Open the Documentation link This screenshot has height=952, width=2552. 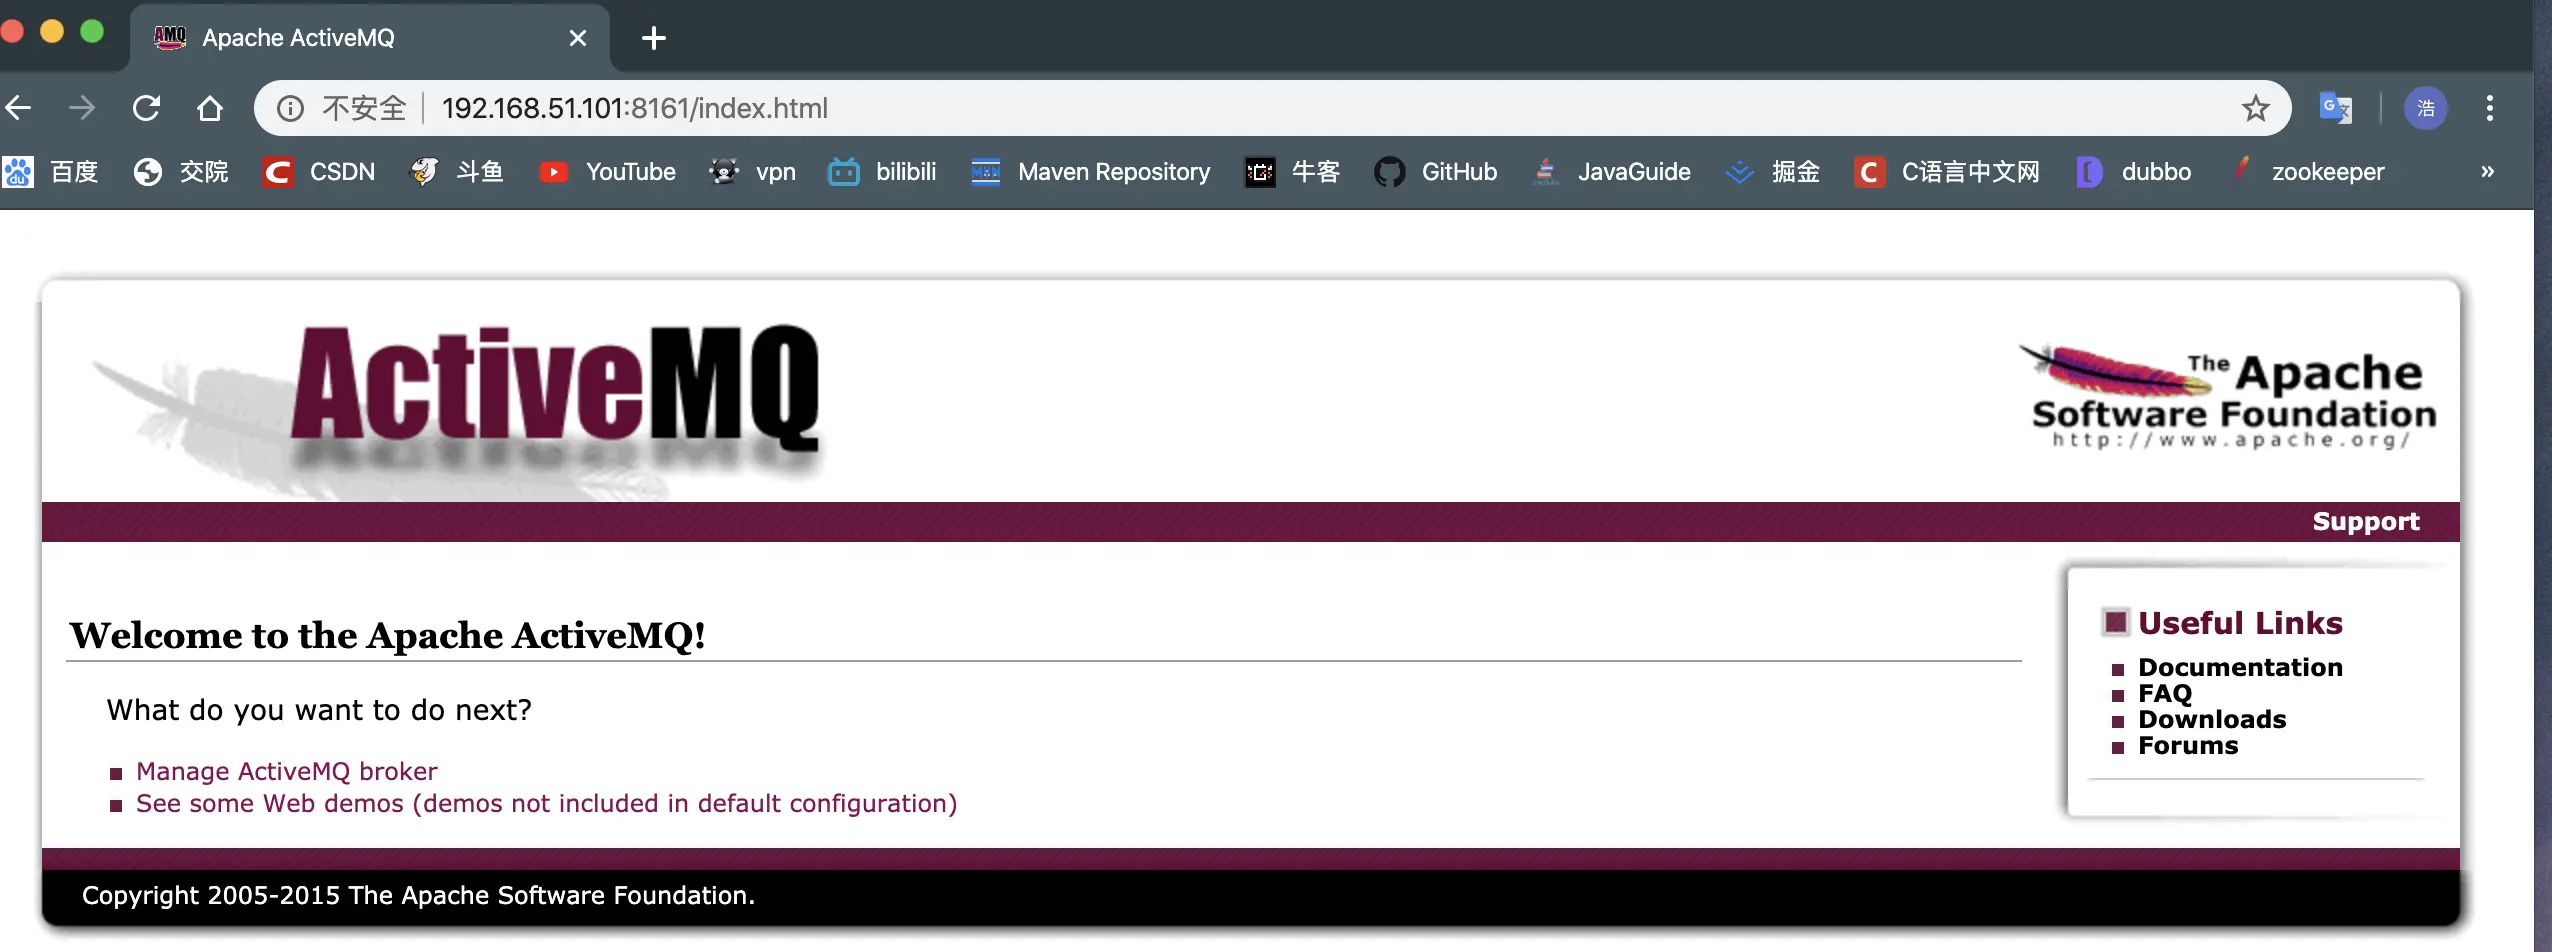point(2240,667)
